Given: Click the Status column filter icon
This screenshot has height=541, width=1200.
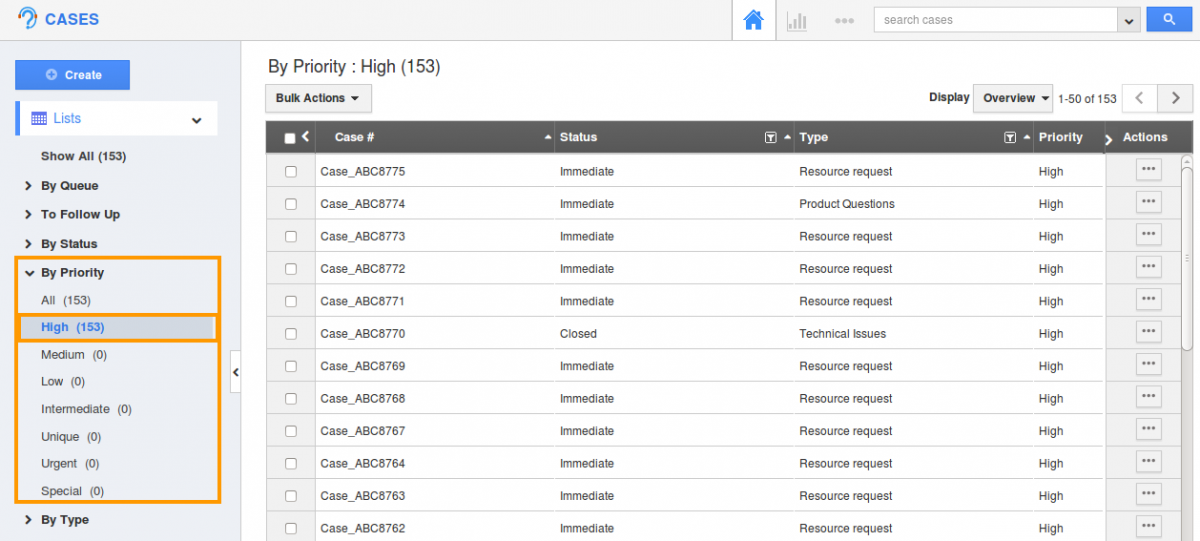Looking at the screenshot, I should click(770, 137).
